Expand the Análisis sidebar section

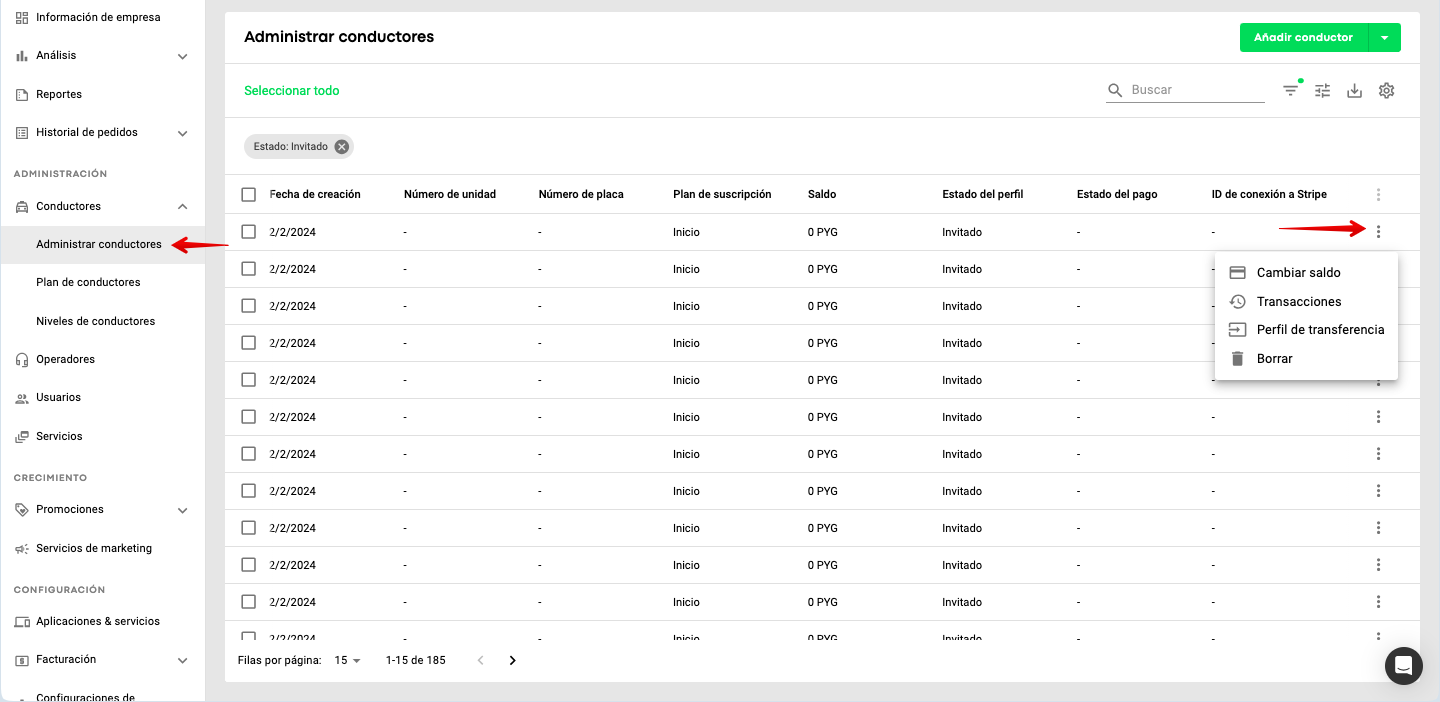pos(182,56)
